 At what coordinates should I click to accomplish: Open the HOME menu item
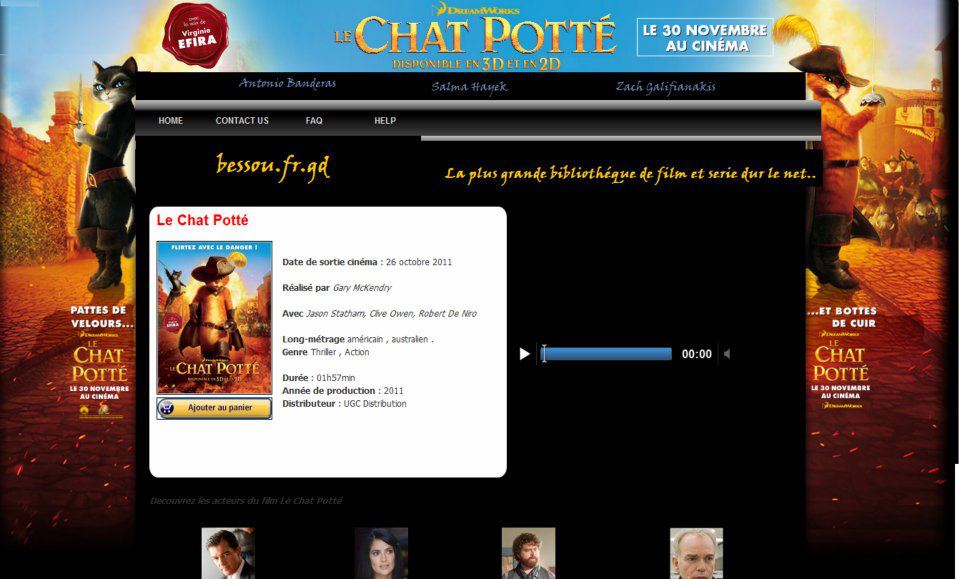click(170, 121)
